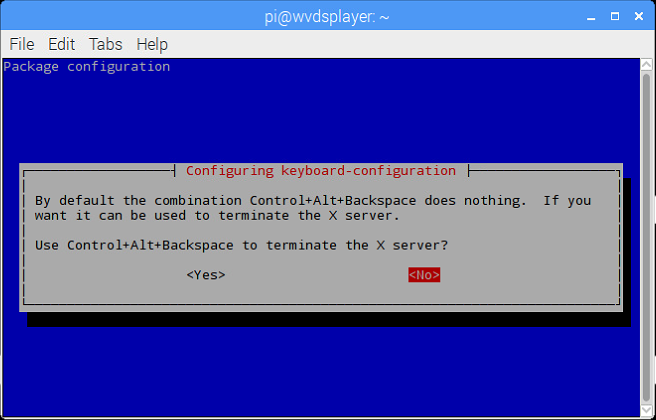
Task: Open the File menu
Action: point(22,44)
